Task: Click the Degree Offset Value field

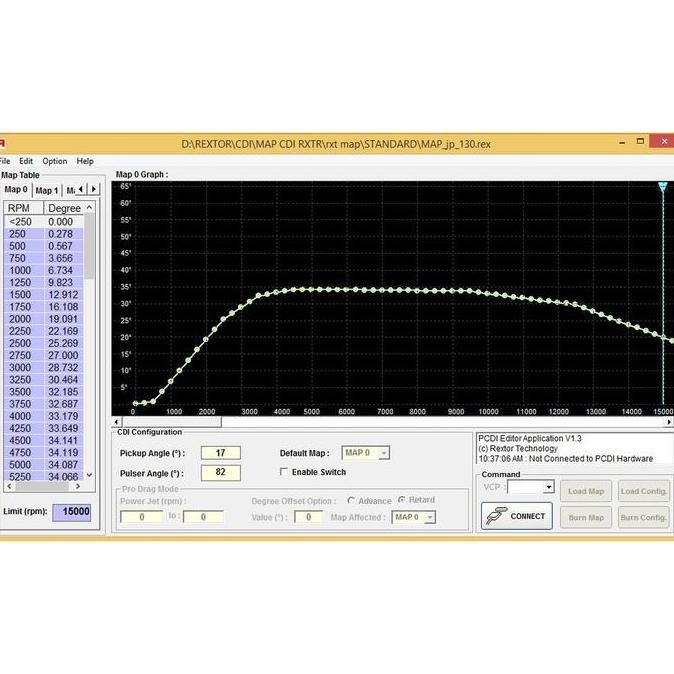Action: coord(308,517)
